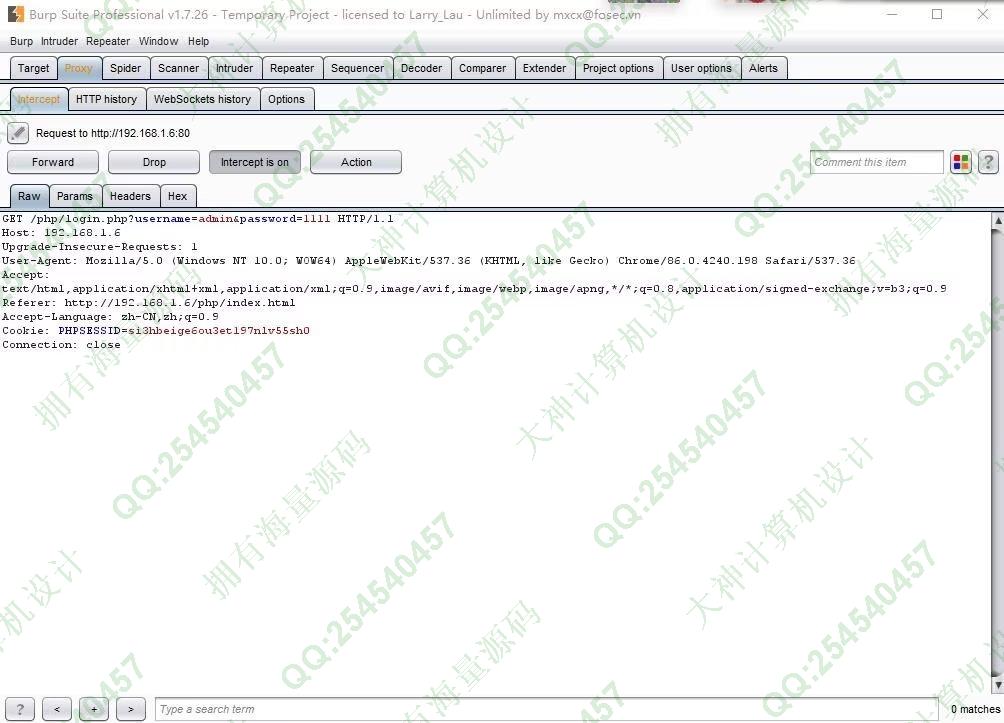Click the Cookie PHPSESSID line
This screenshot has width=1004, height=723.
click(x=156, y=331)
